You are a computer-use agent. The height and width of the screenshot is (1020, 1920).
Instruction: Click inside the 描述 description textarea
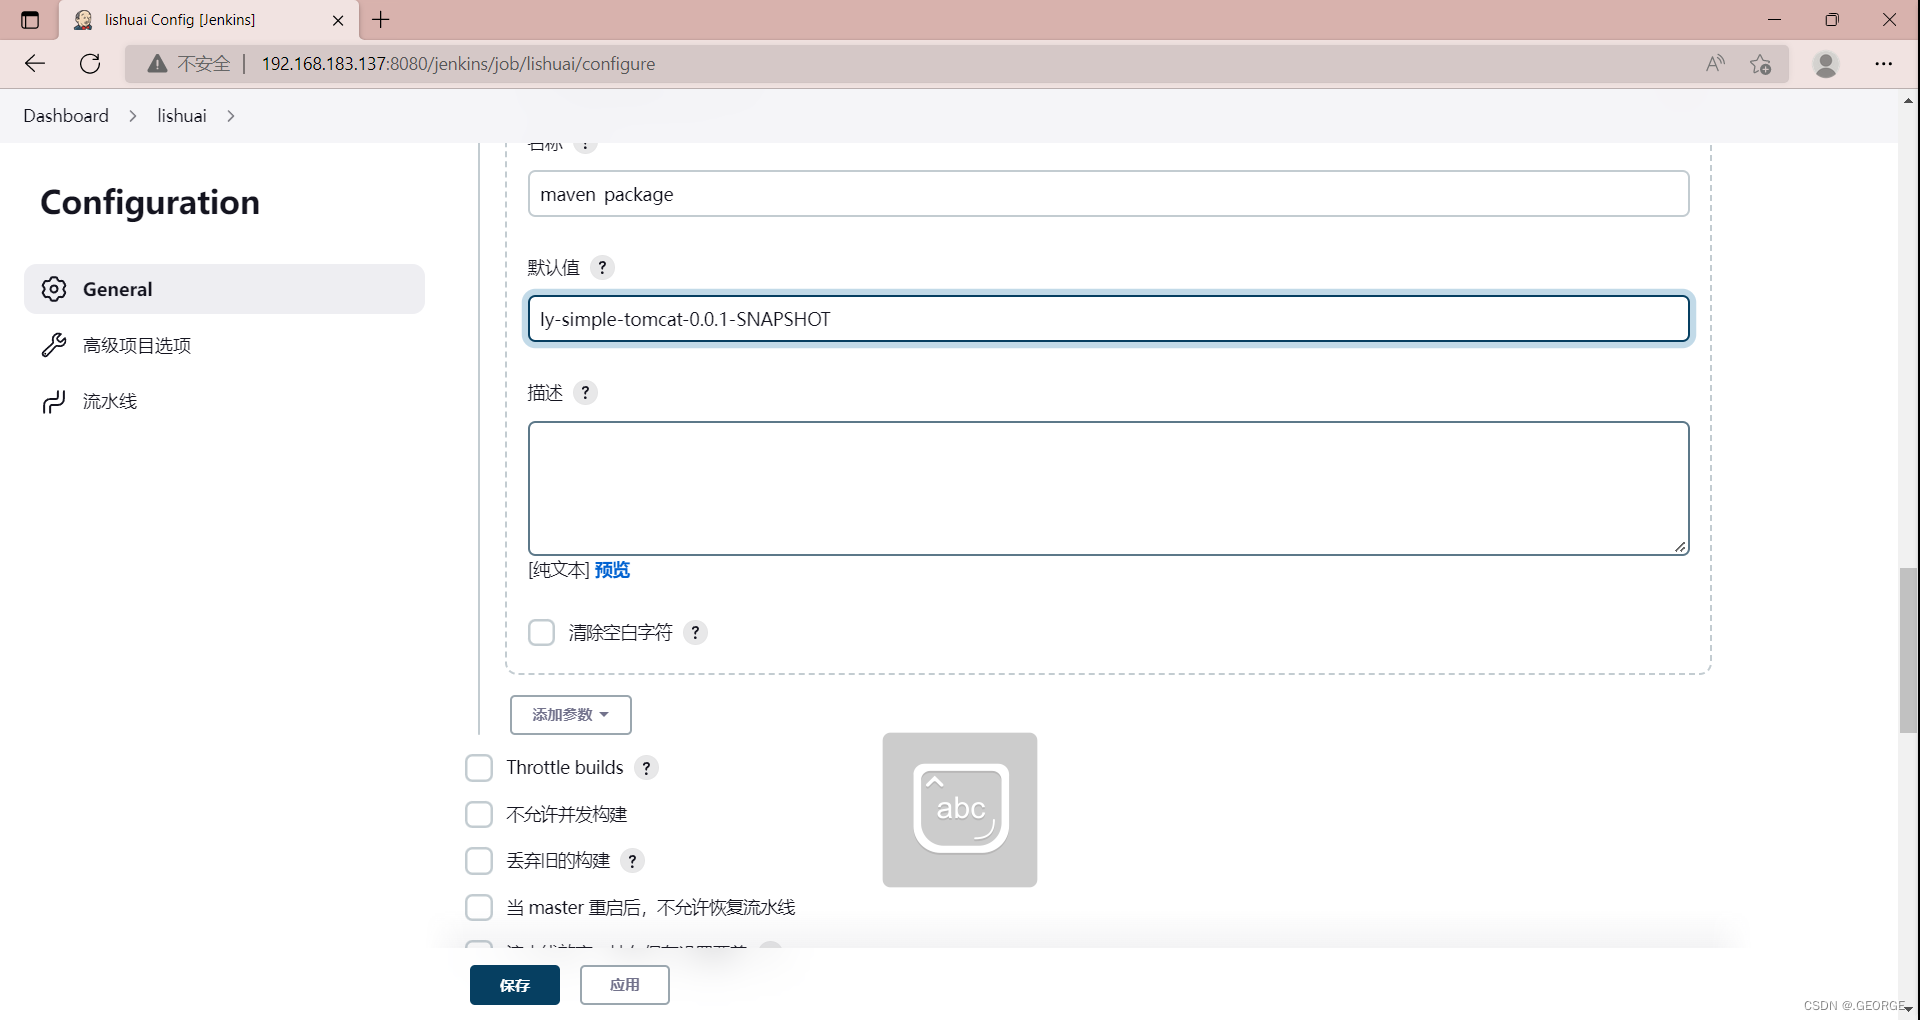pos(1109,488)
